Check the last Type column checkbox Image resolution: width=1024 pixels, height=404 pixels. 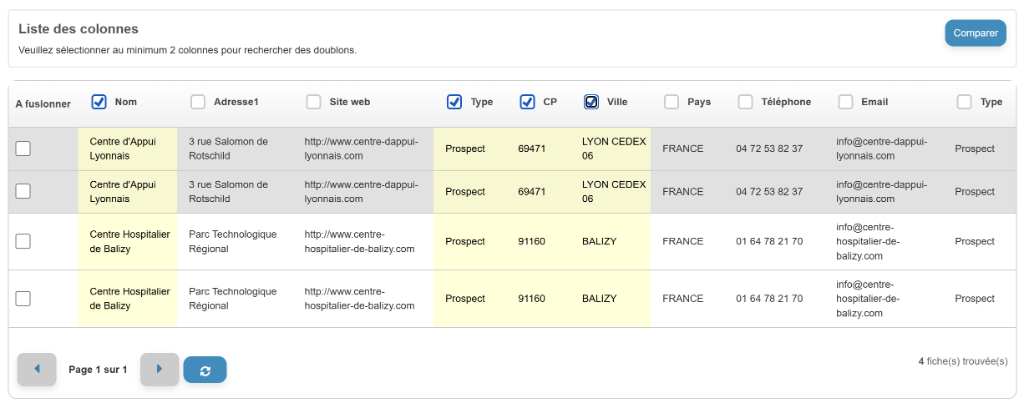point(965,102)
